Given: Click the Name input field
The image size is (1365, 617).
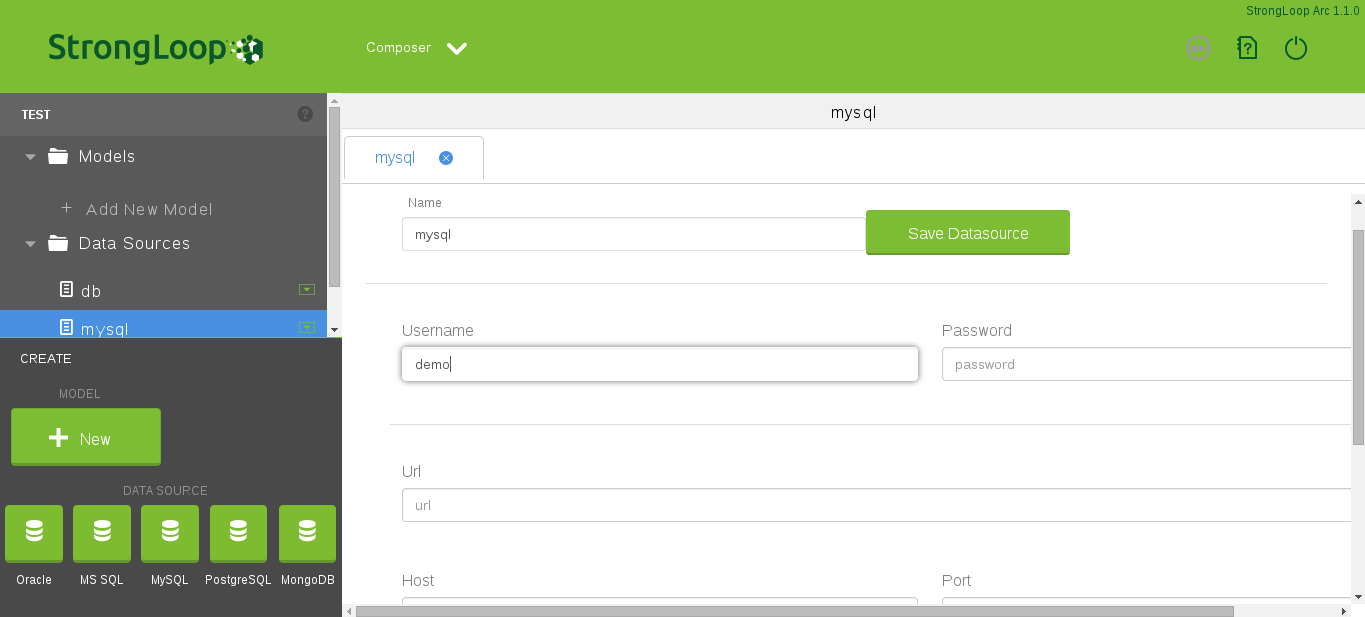Looking at the screenshot, I should coord(633,234).
